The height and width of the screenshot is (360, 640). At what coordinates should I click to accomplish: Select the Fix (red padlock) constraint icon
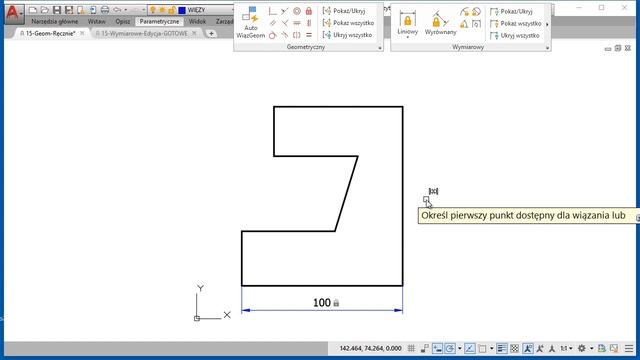point(309,11)
